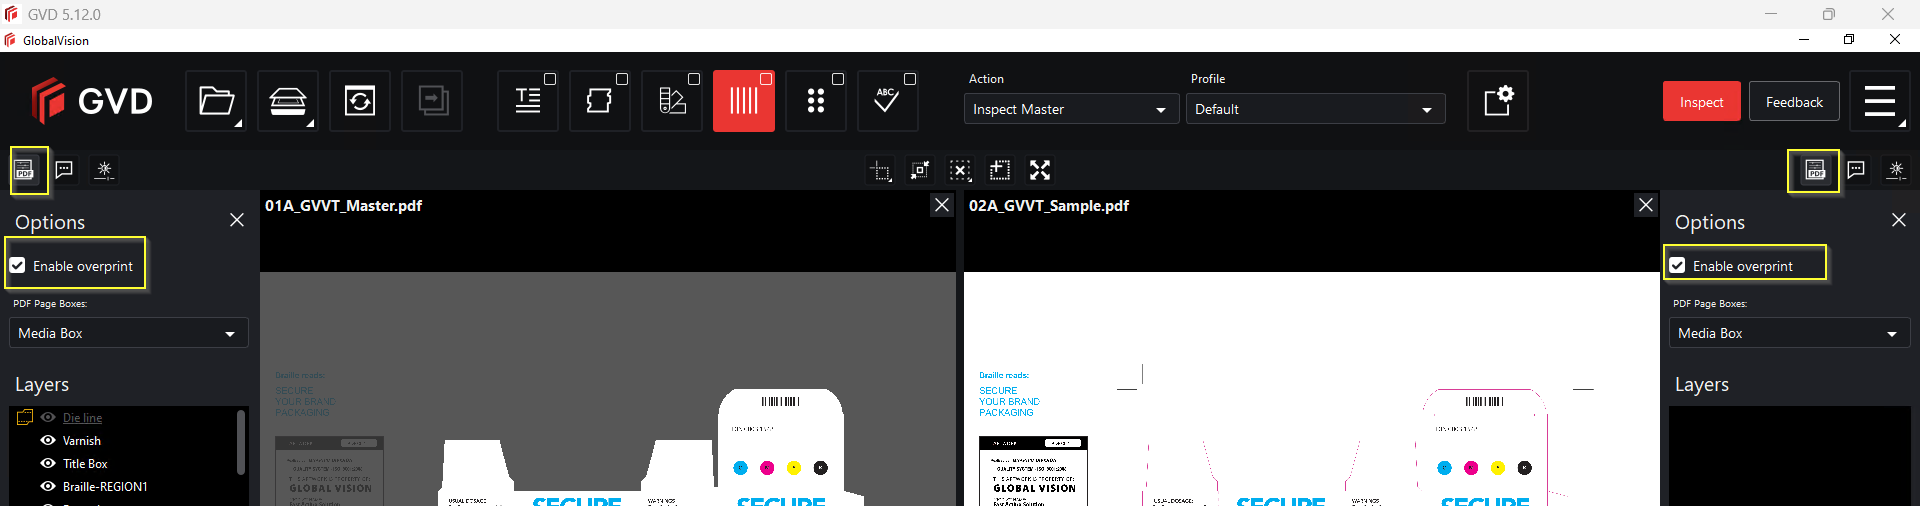Open the hamburger main menu
Viewport: 1920px width, 506px height.
coord(1880,101)
